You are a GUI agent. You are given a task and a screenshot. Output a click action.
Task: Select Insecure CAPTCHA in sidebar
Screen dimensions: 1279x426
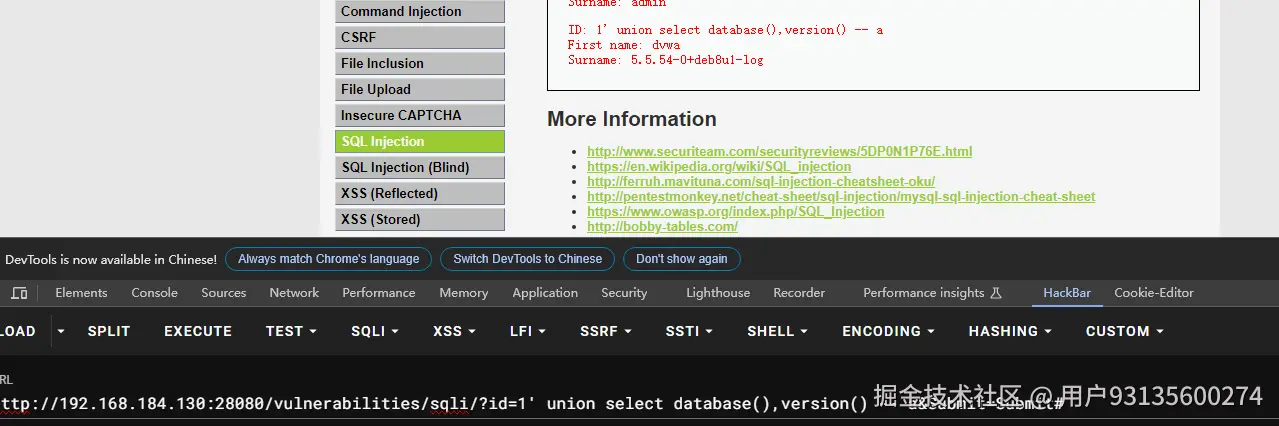(x=420, y=115)
